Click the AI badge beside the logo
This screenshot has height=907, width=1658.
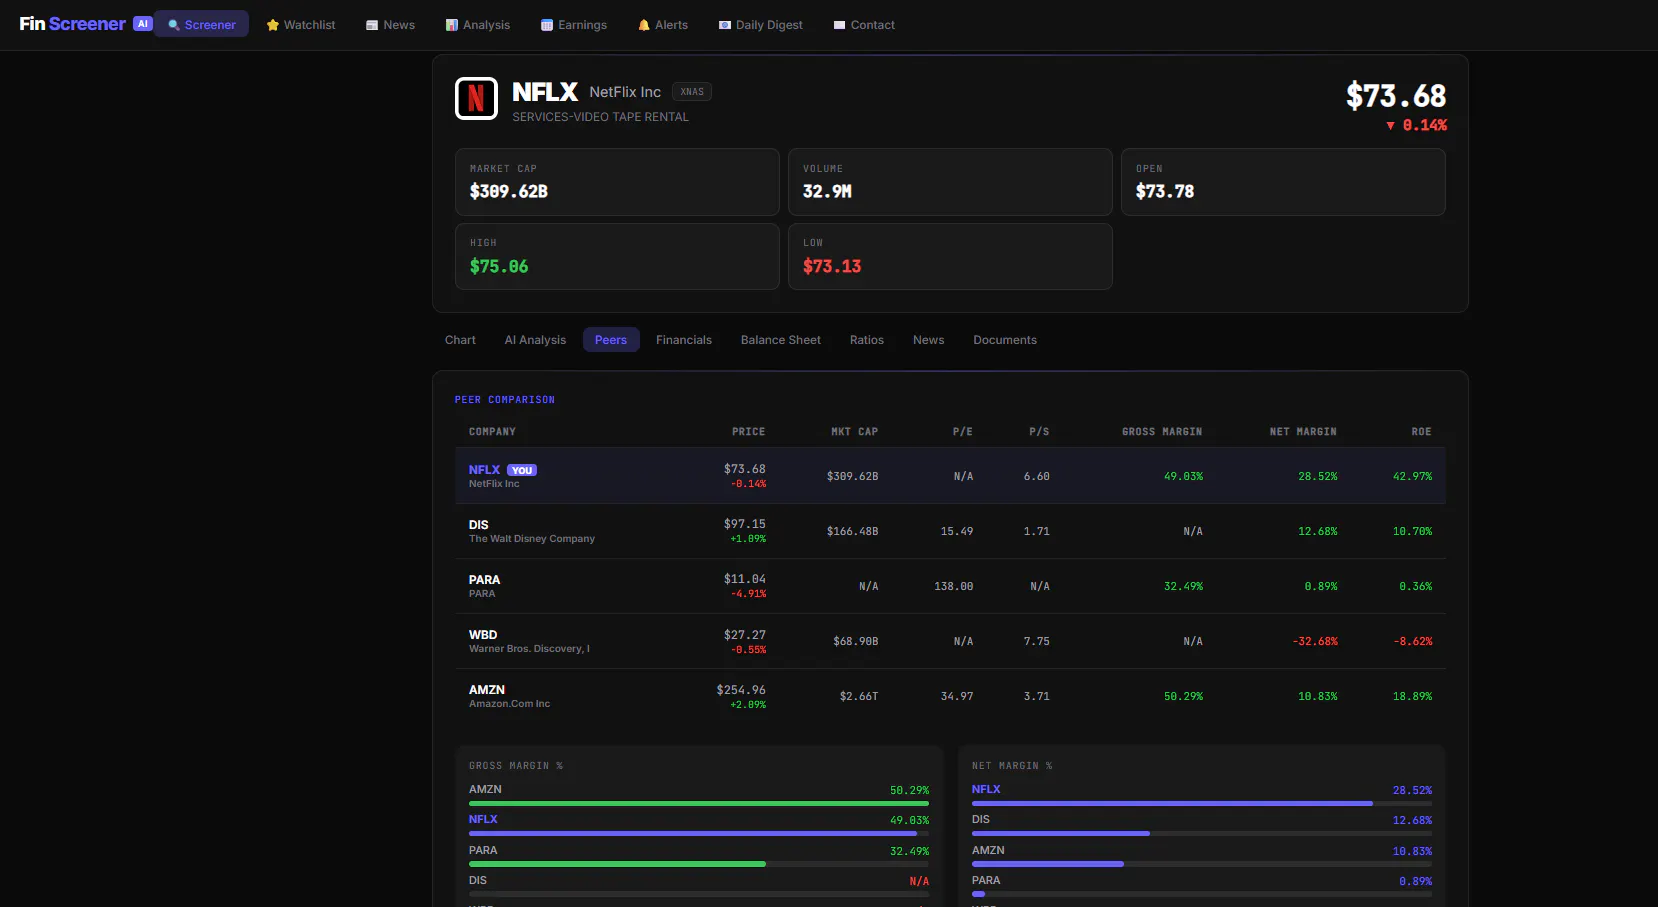(143, 24)
